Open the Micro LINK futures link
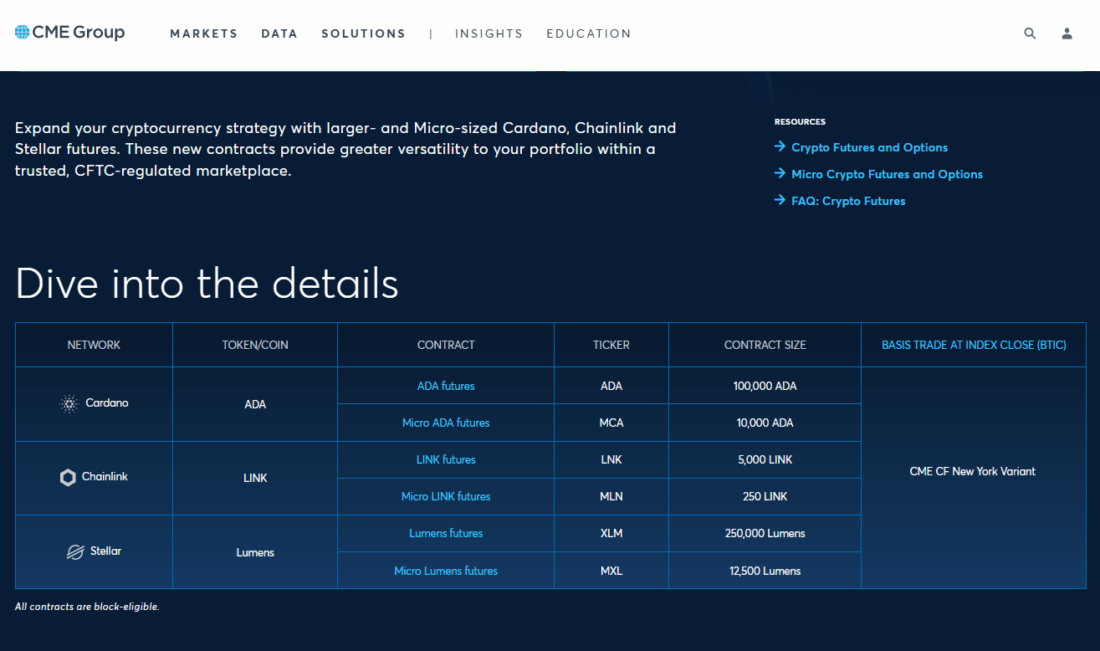 (x=445, y=497)
